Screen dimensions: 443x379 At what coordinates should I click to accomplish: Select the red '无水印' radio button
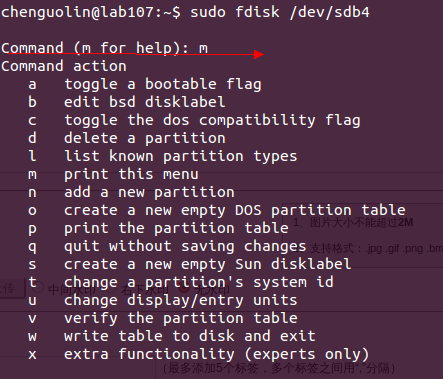(x=183, y=287)
